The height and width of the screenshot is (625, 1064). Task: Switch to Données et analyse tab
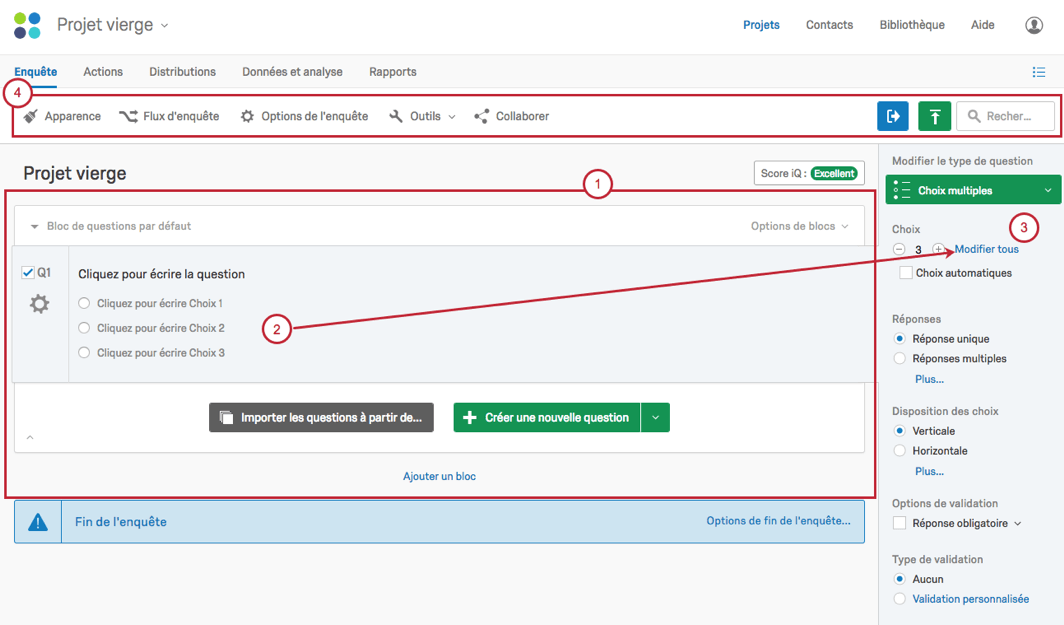click(x=292, y=72)
